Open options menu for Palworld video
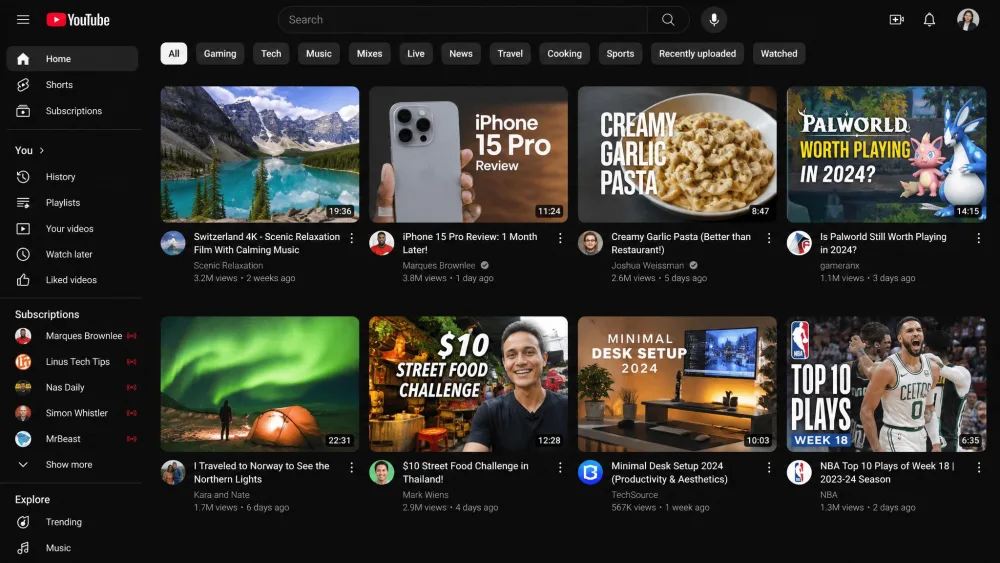This screenshot has width=1000, height=563. click(978, 238)
